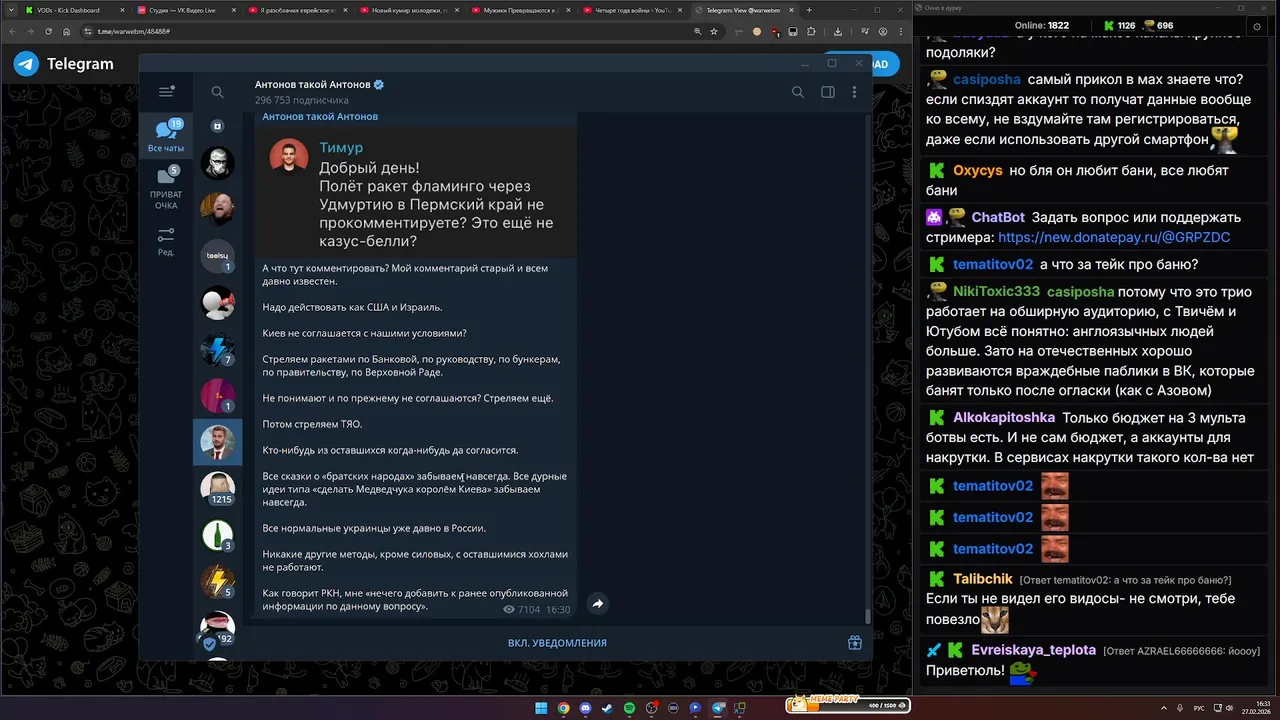This screenshot has height=720, width=1280.
Task: Bookmark this page with the star
Action: point(714,31)
